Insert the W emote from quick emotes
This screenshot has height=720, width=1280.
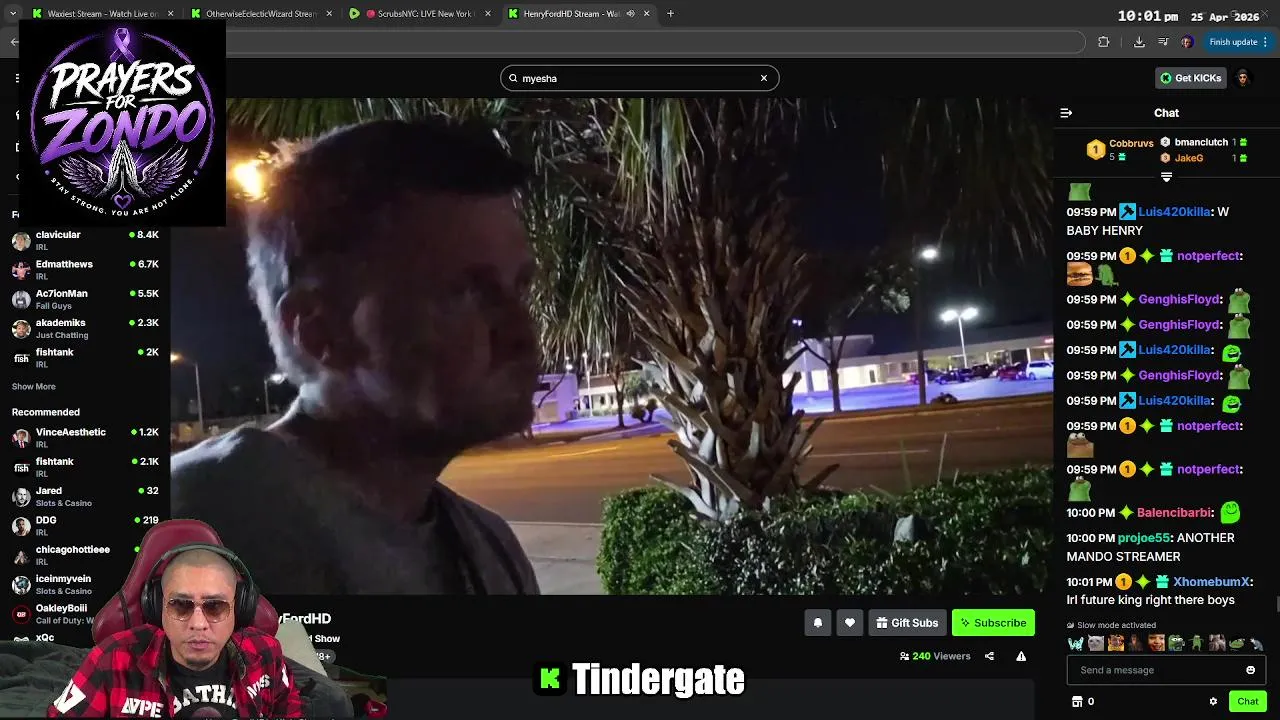tap(1075, 643)
